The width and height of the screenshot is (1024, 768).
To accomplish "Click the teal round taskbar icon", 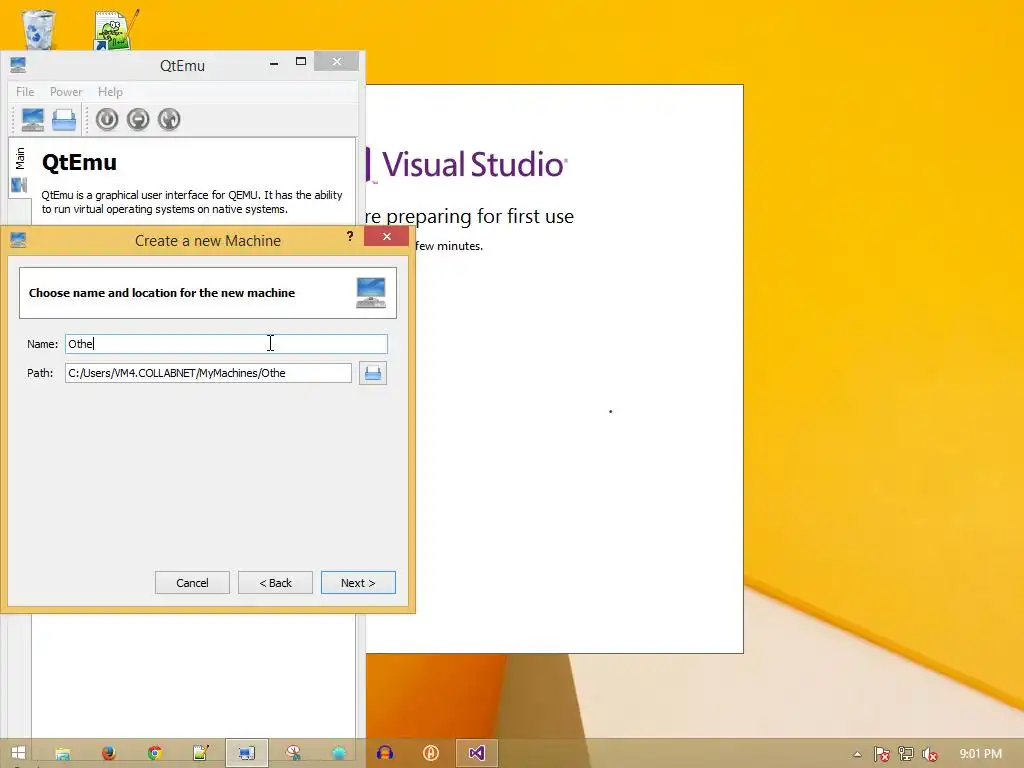I will (339, 754).
